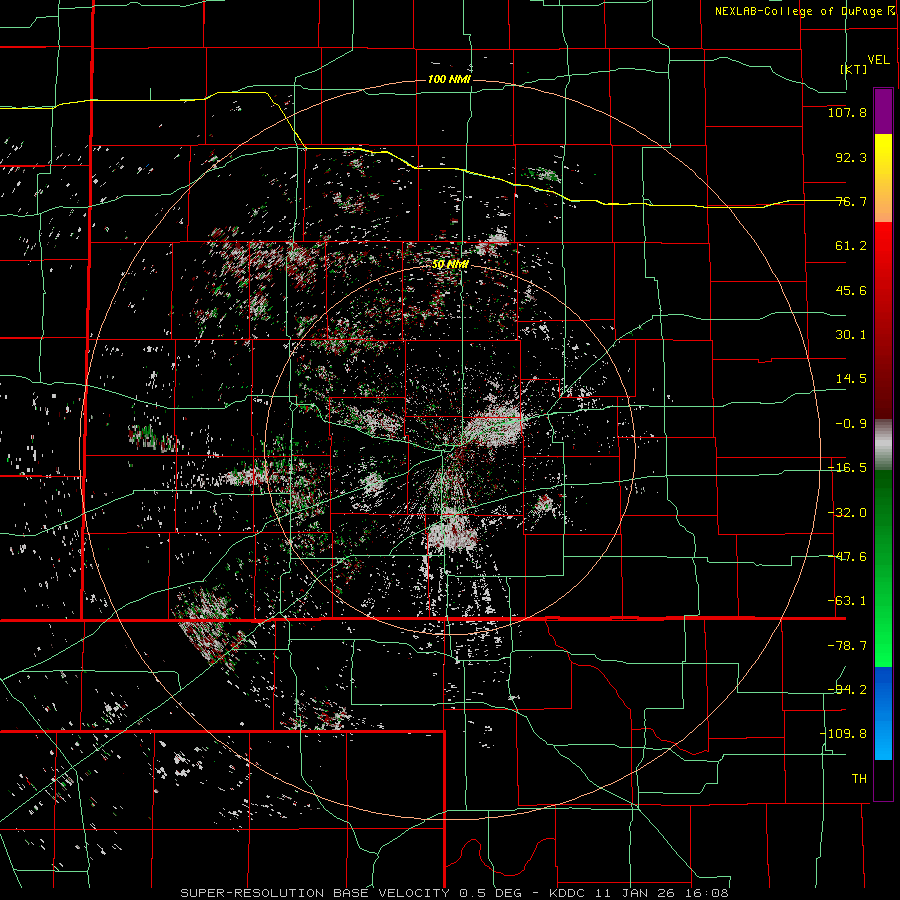Select the 45.6 velocity scale value
The height and width of the screenshot is (900, 900).
[851, 290]
